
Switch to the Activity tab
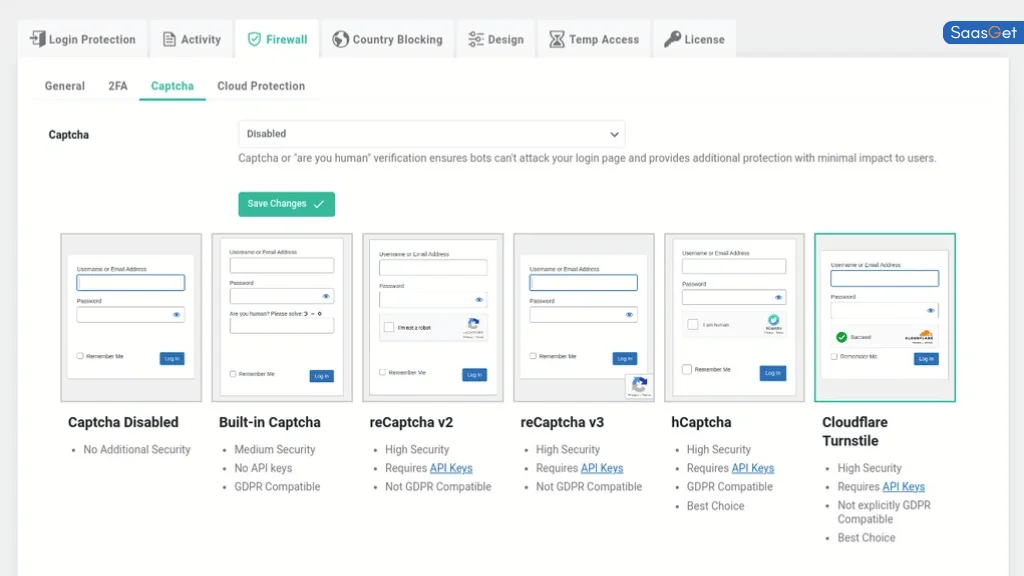tap(192, 39)
